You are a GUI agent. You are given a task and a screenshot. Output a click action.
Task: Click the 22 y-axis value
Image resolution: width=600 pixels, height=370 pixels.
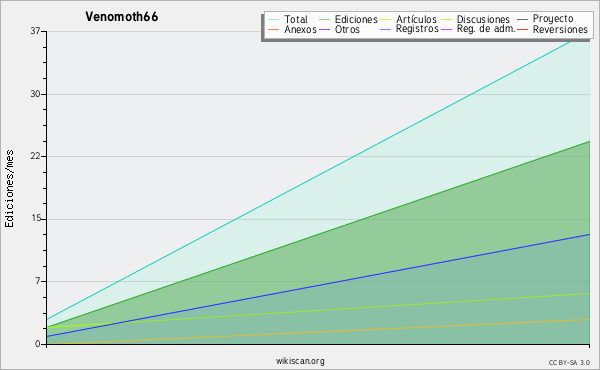click(x=36, y=156)
